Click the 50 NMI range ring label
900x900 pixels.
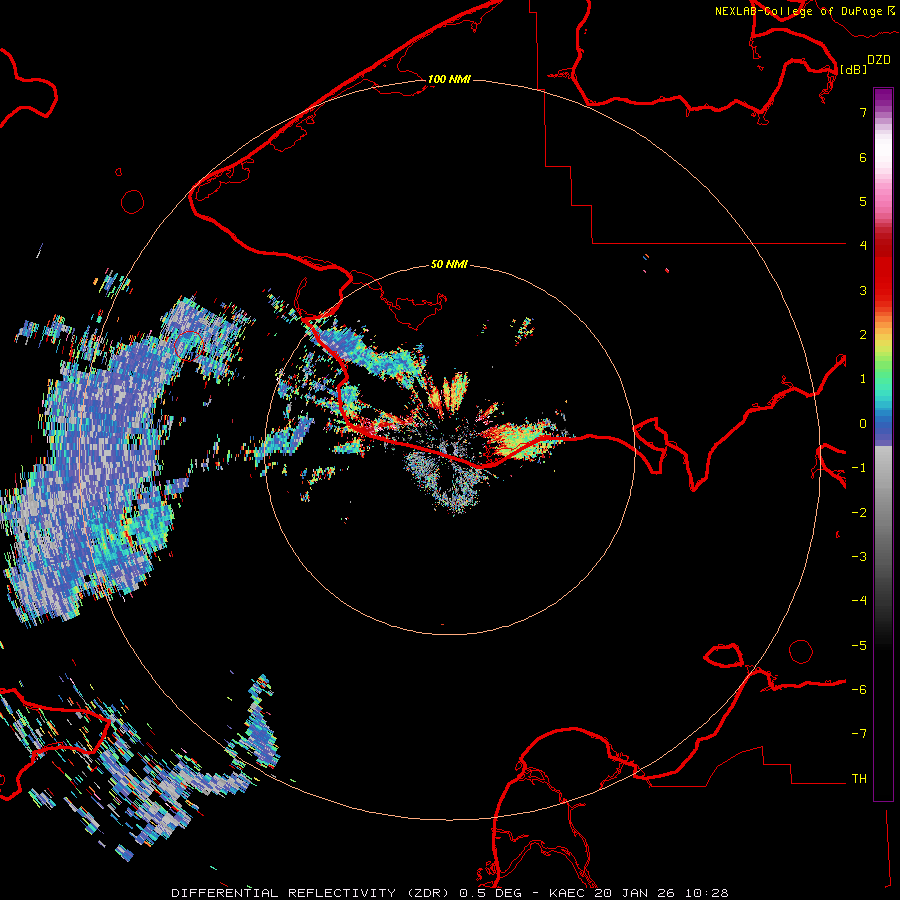pyautogui.click(x=449, y=264)
